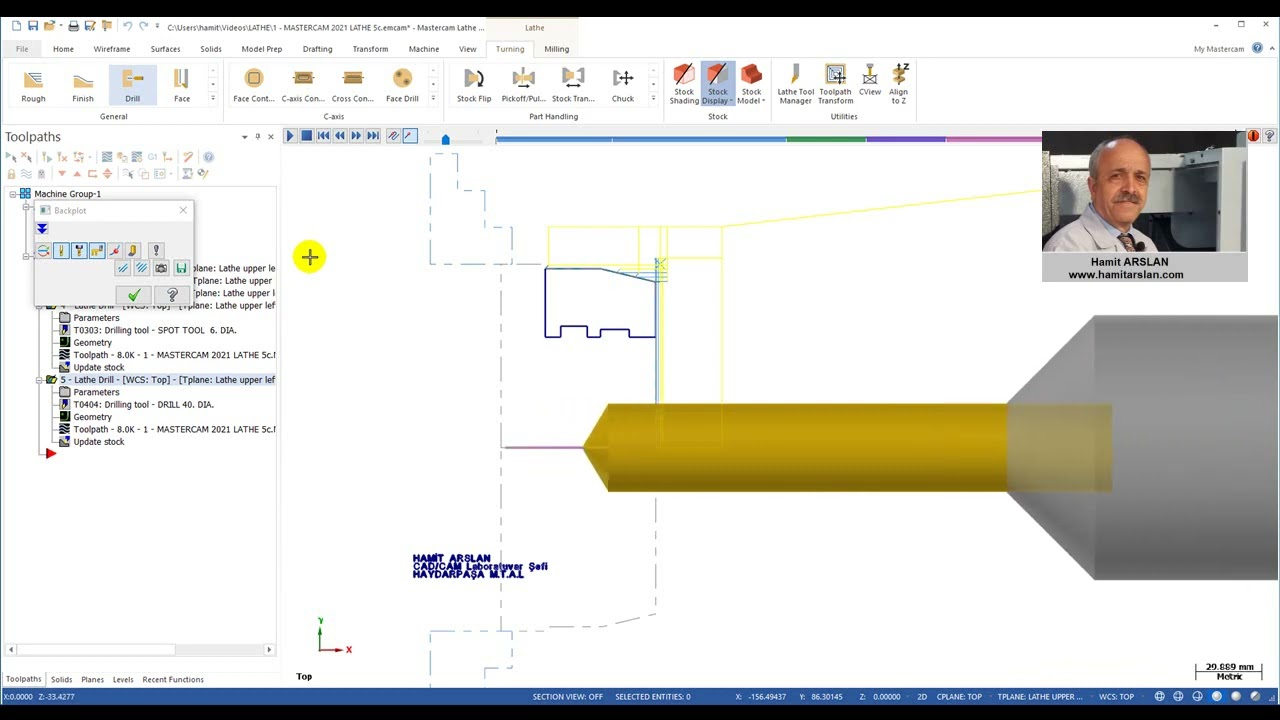Open the Recent Functions tab
The image size is (1280, 720).
173,680
